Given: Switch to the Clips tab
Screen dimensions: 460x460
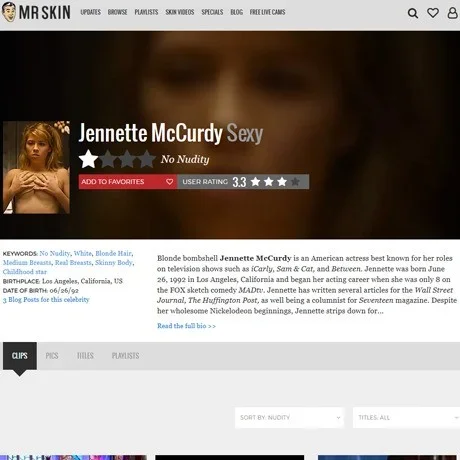Looking at the screenshot, I should pos(20,356).
